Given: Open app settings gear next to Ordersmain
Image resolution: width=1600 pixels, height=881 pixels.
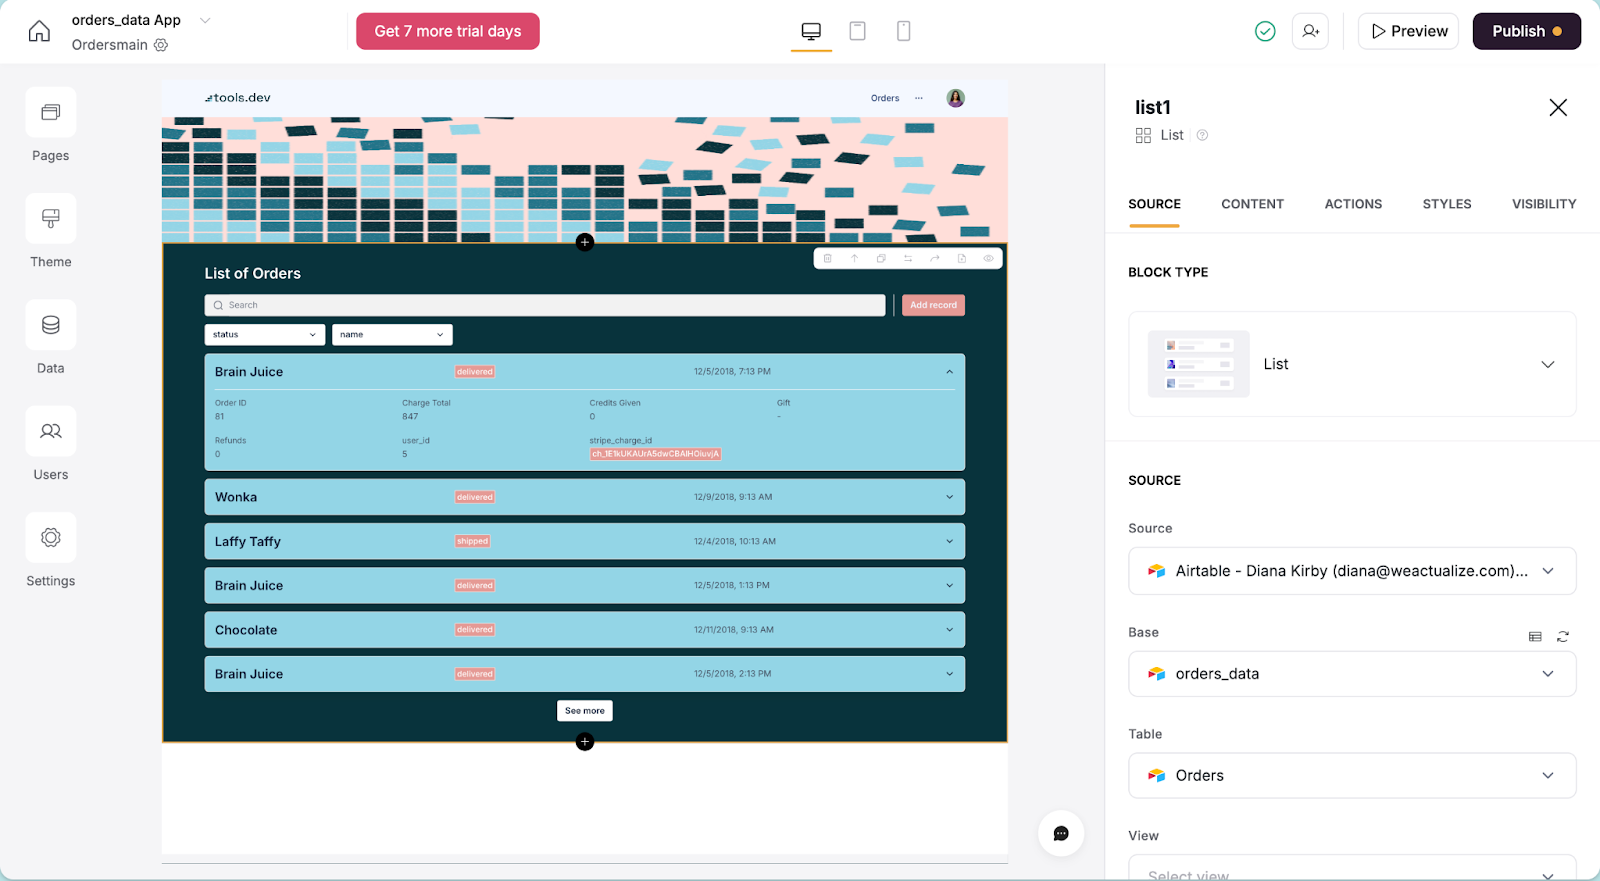Looking at the screenshot, I should tap(161, 45).
